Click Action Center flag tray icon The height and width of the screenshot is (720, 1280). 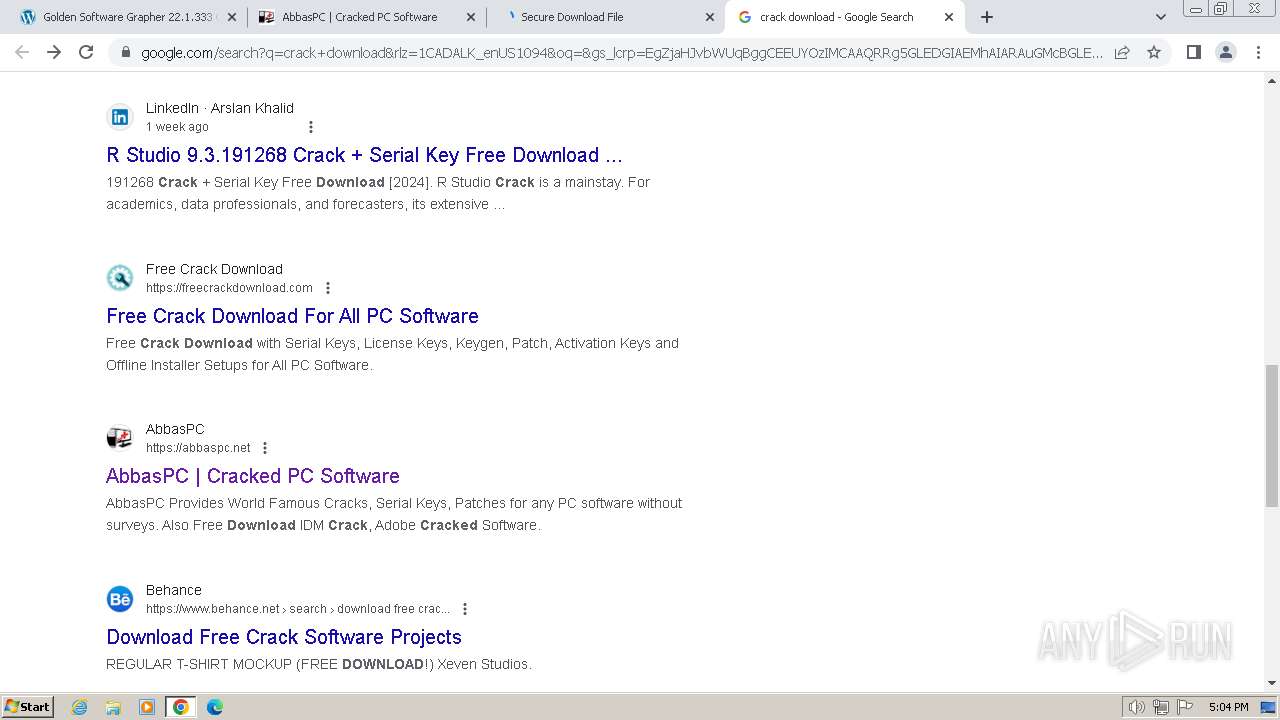[1185, 707]
